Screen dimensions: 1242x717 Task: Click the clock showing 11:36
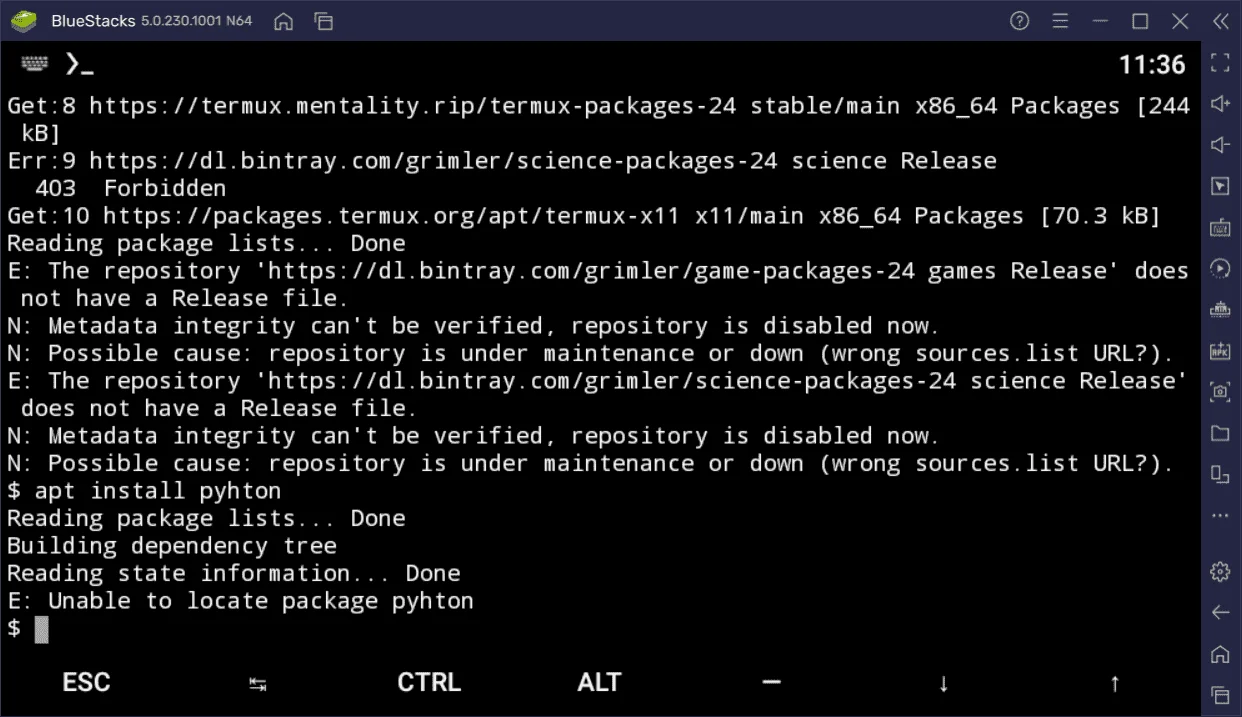coord(1152,65)
